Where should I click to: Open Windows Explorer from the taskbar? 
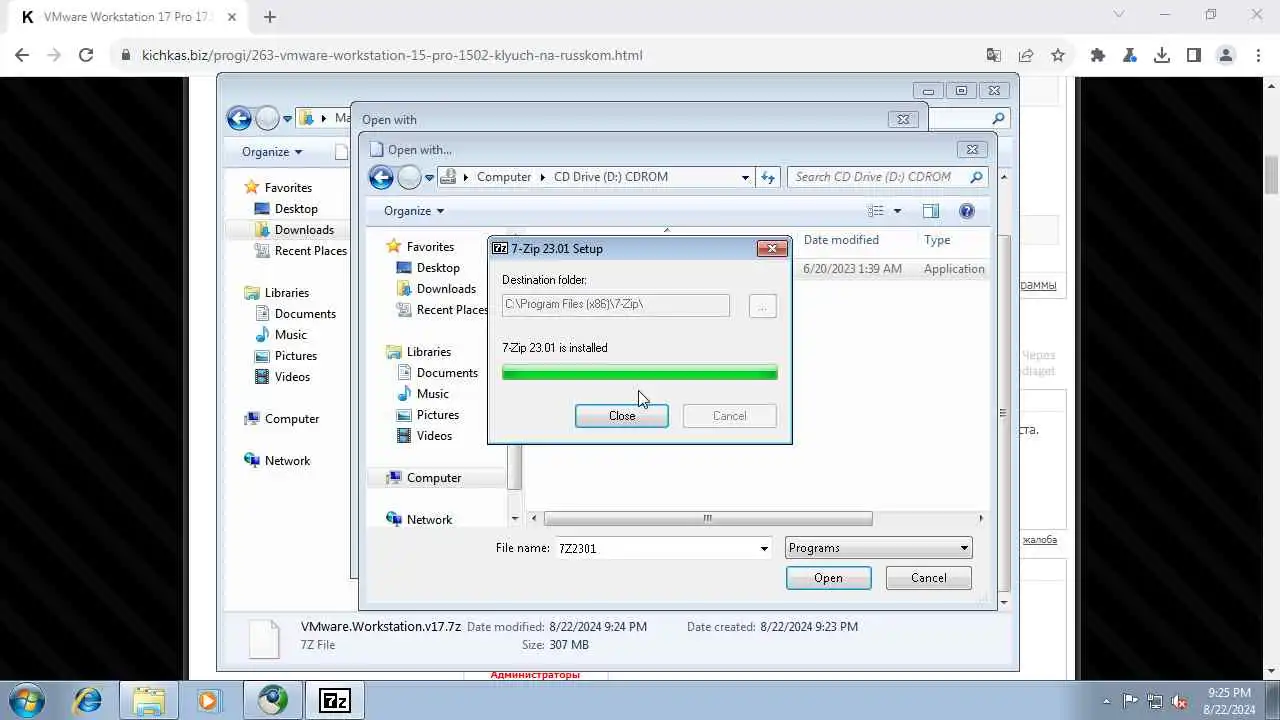pyautogui.click(x=148, y=700)
